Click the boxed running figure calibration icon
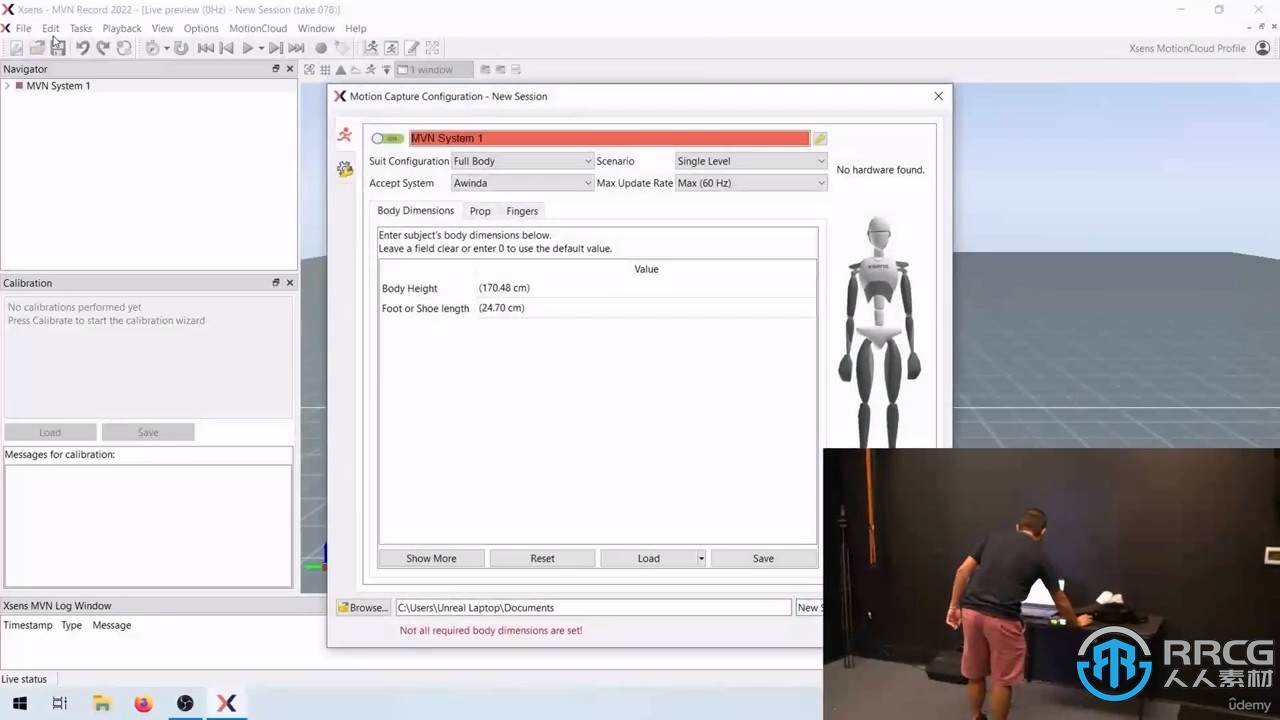 click(391, 48)
